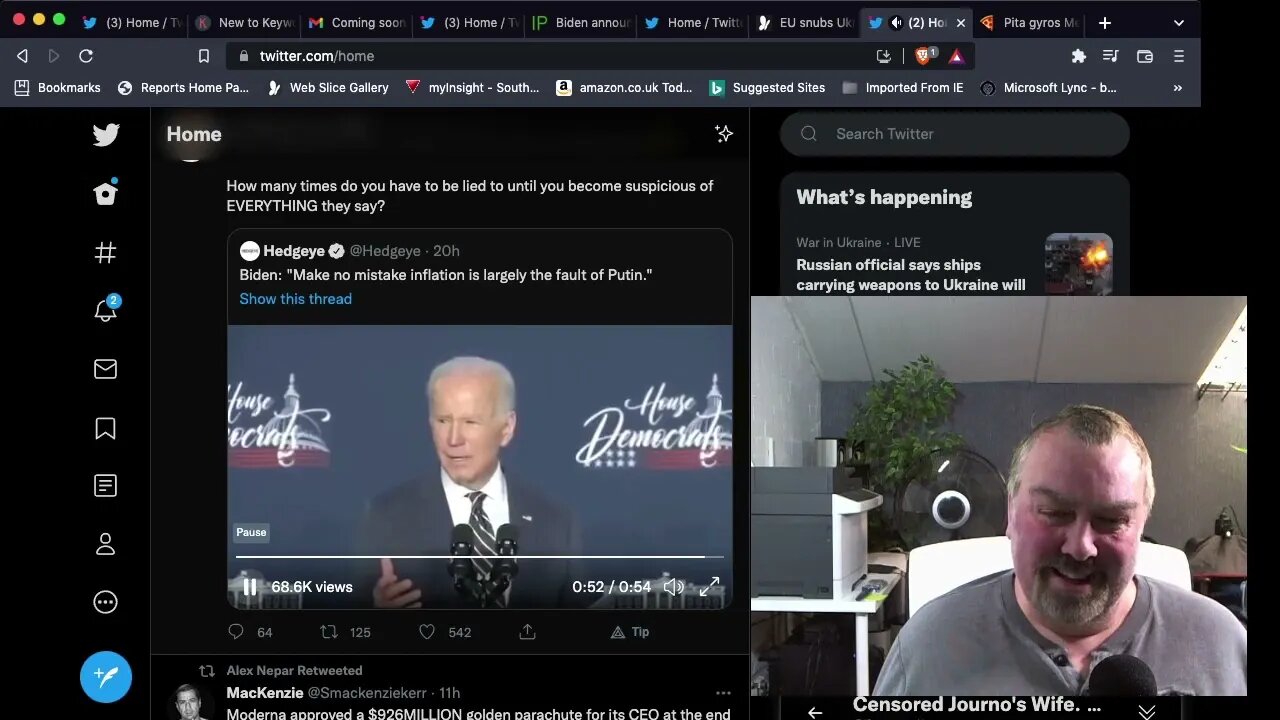The width and height of the screenshot is (1280, 720).
Task: Click the Twitter bird logo in sidebar
Action: click(106, 135)
